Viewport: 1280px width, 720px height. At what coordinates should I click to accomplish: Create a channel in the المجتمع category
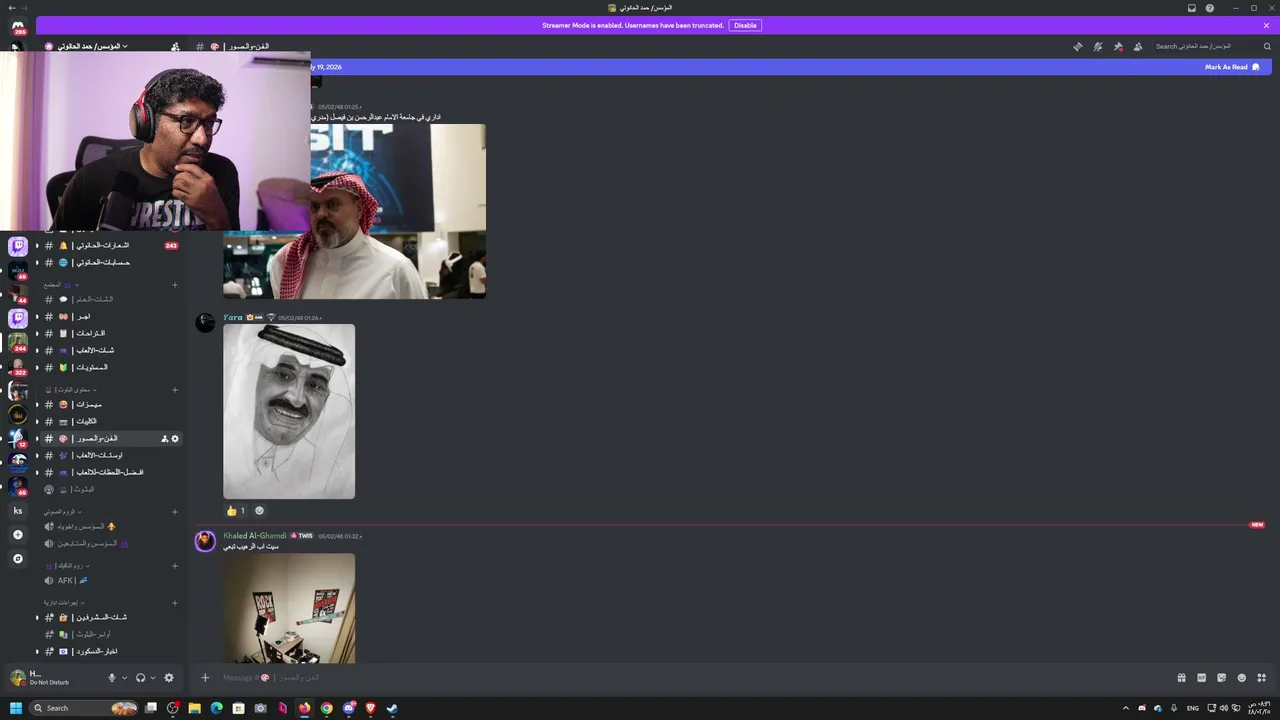pyautogui.click(x=175, y=285)
